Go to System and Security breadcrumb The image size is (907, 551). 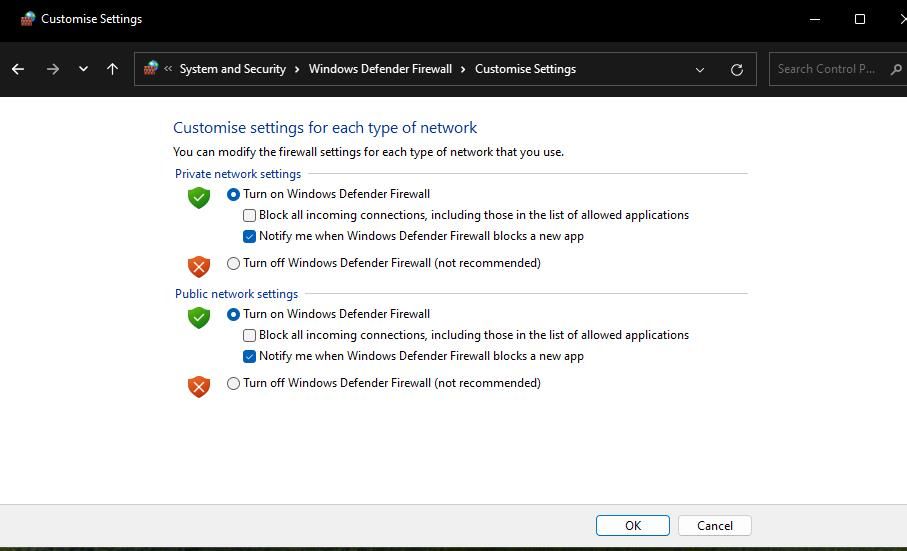coord(233,69)
